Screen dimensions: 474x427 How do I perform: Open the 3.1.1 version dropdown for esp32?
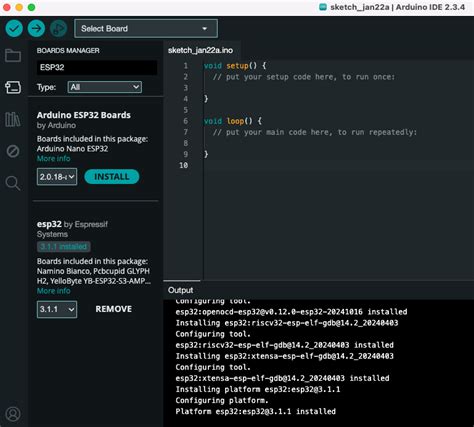pyautogui.click(x=57, y=309)
